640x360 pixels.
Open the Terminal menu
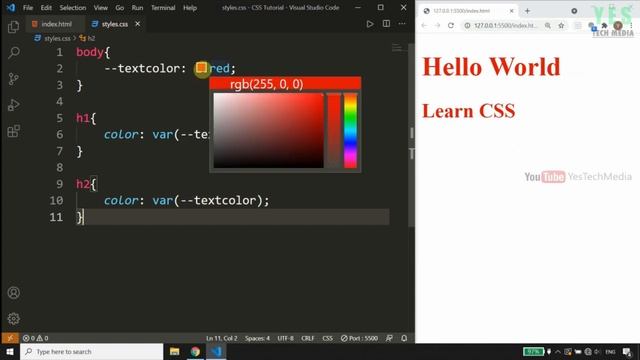(x=163, y=8)
